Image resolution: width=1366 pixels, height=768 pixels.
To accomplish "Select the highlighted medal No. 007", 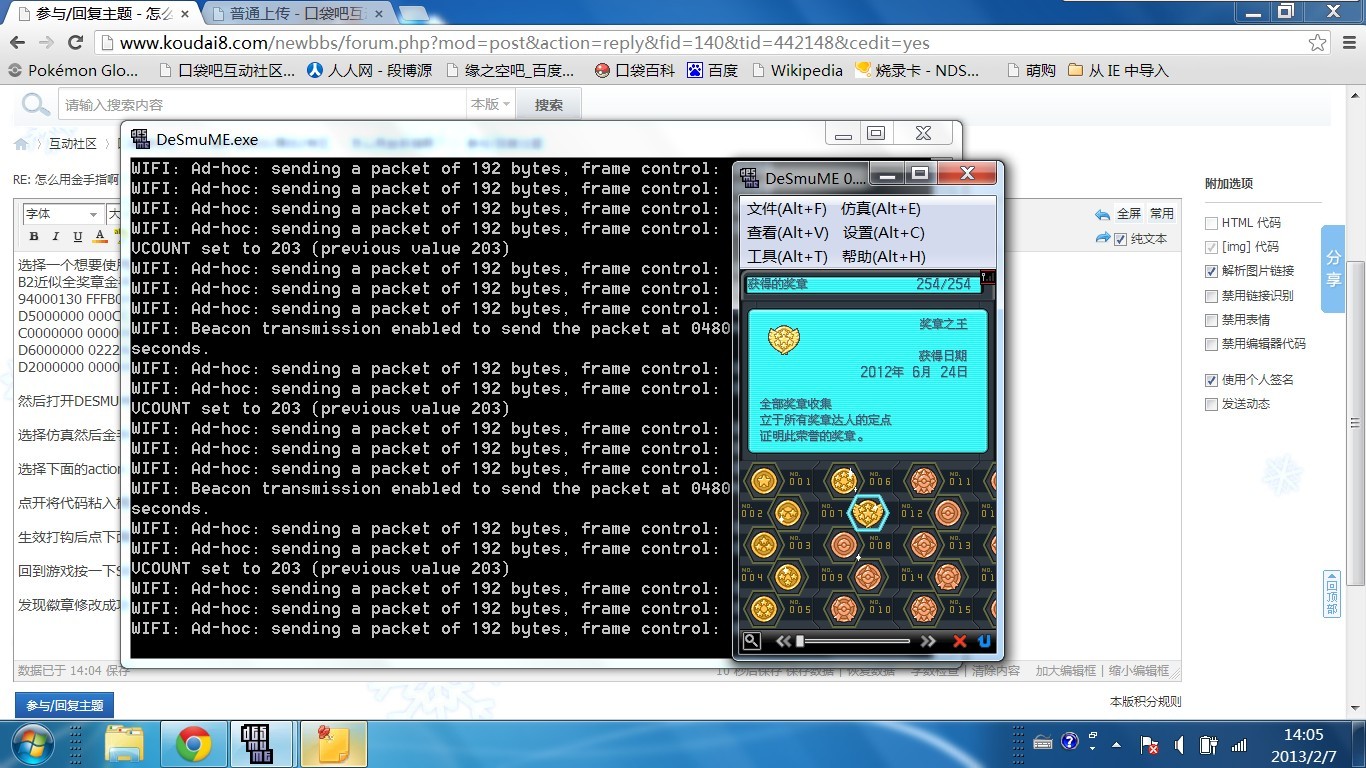I will 868,514.
